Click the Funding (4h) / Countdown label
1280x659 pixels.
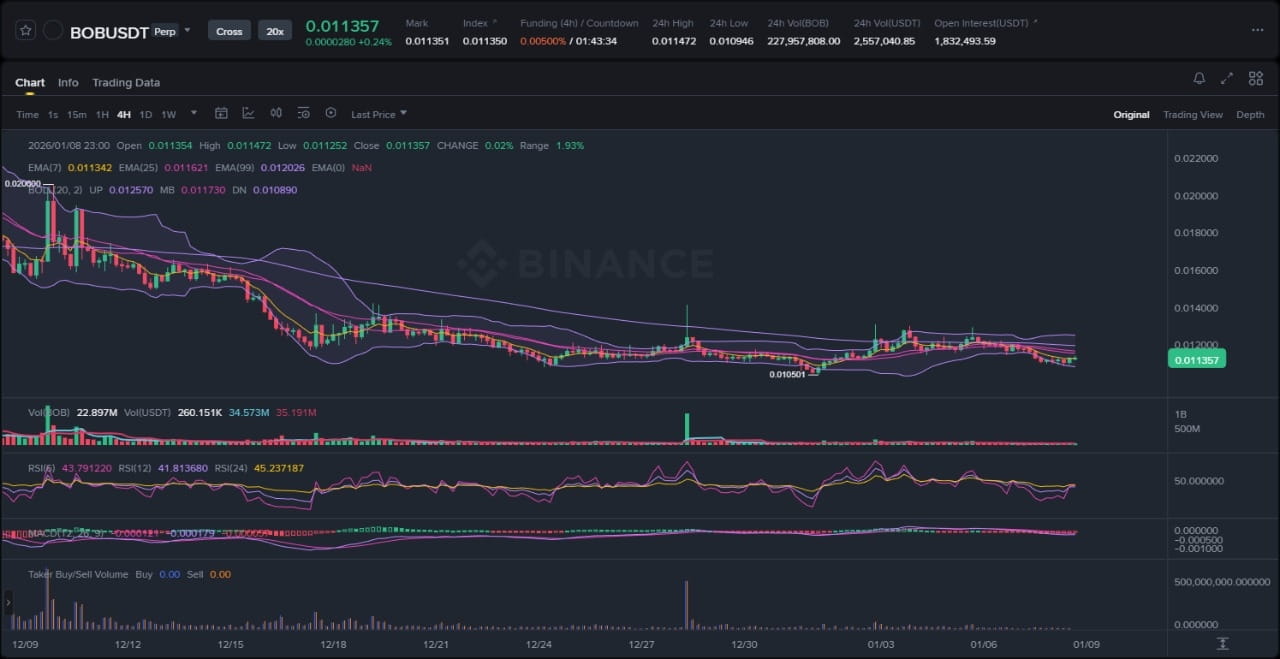pos(579,23)
